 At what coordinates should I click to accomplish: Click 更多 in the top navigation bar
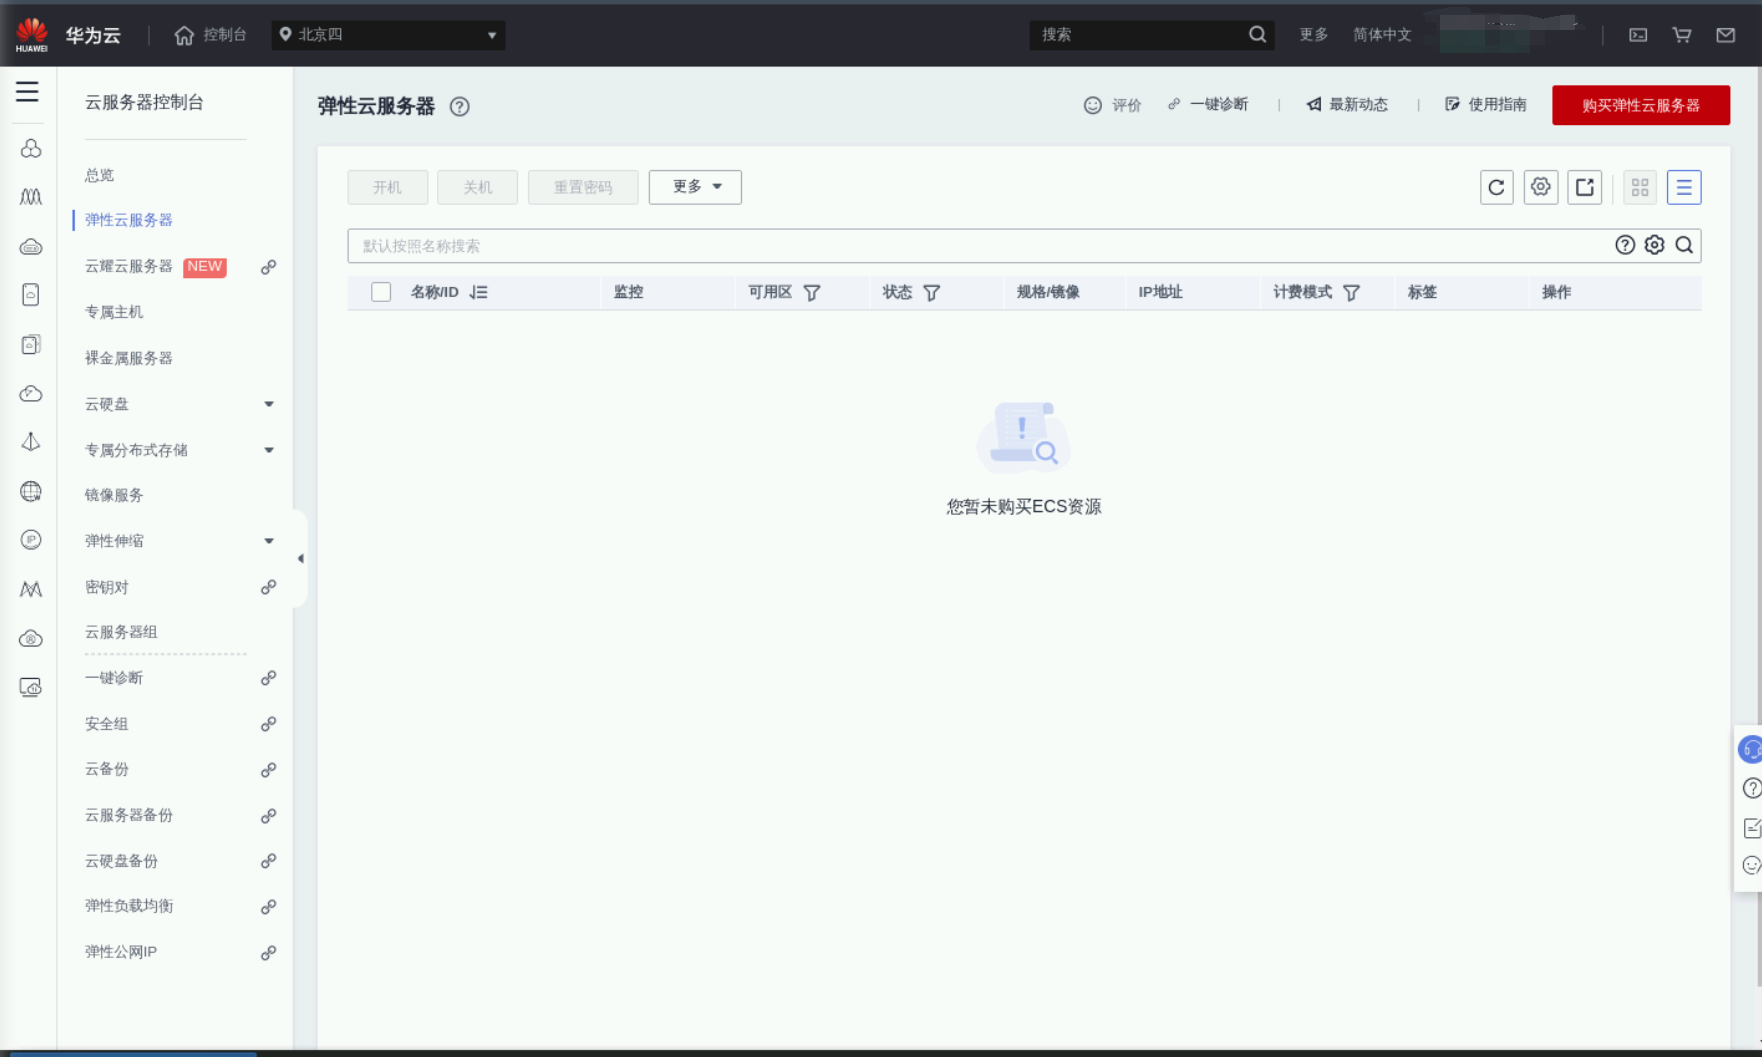[x=1313, y=35]
